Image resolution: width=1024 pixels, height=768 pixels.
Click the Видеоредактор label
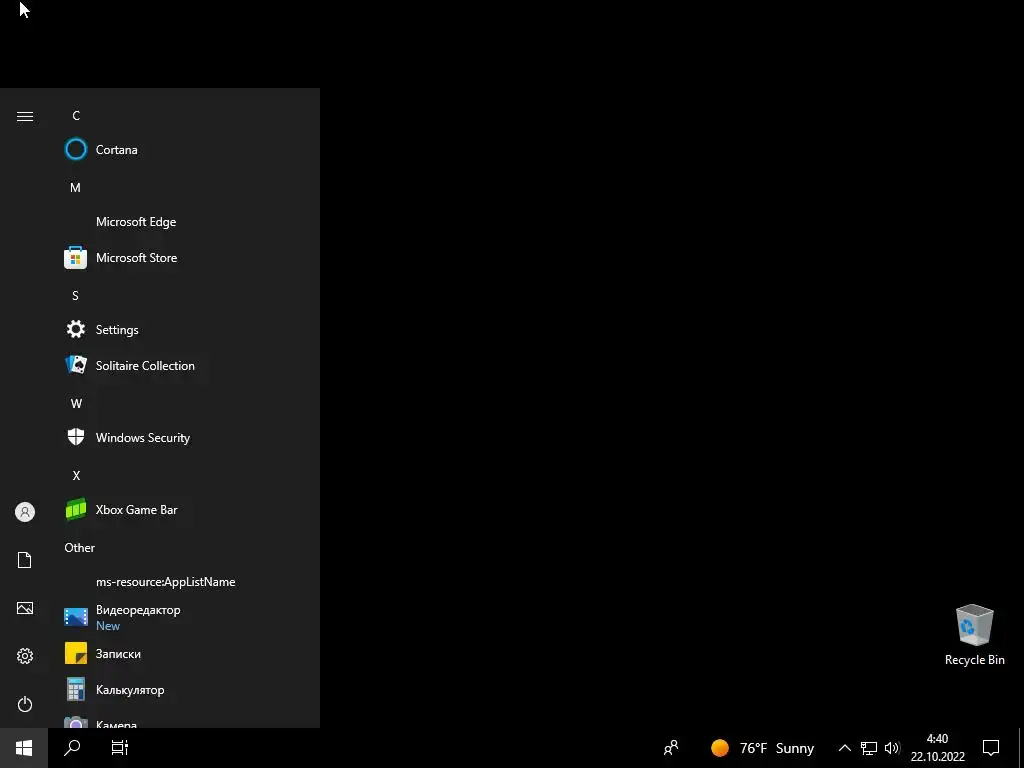coord(138,610)
